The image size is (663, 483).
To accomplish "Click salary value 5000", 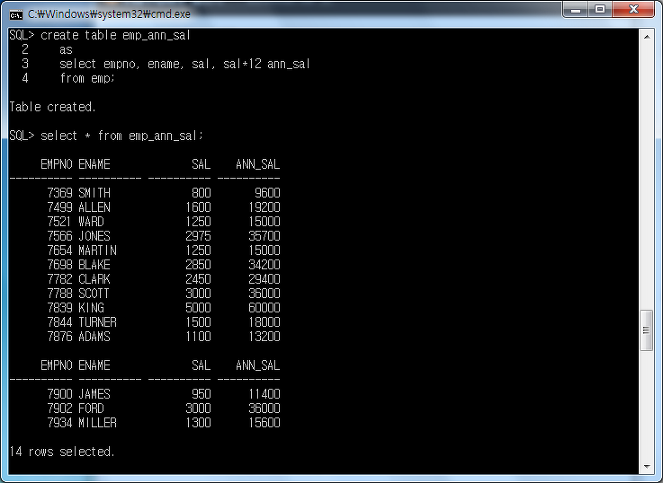I will (x=198, y=308).
